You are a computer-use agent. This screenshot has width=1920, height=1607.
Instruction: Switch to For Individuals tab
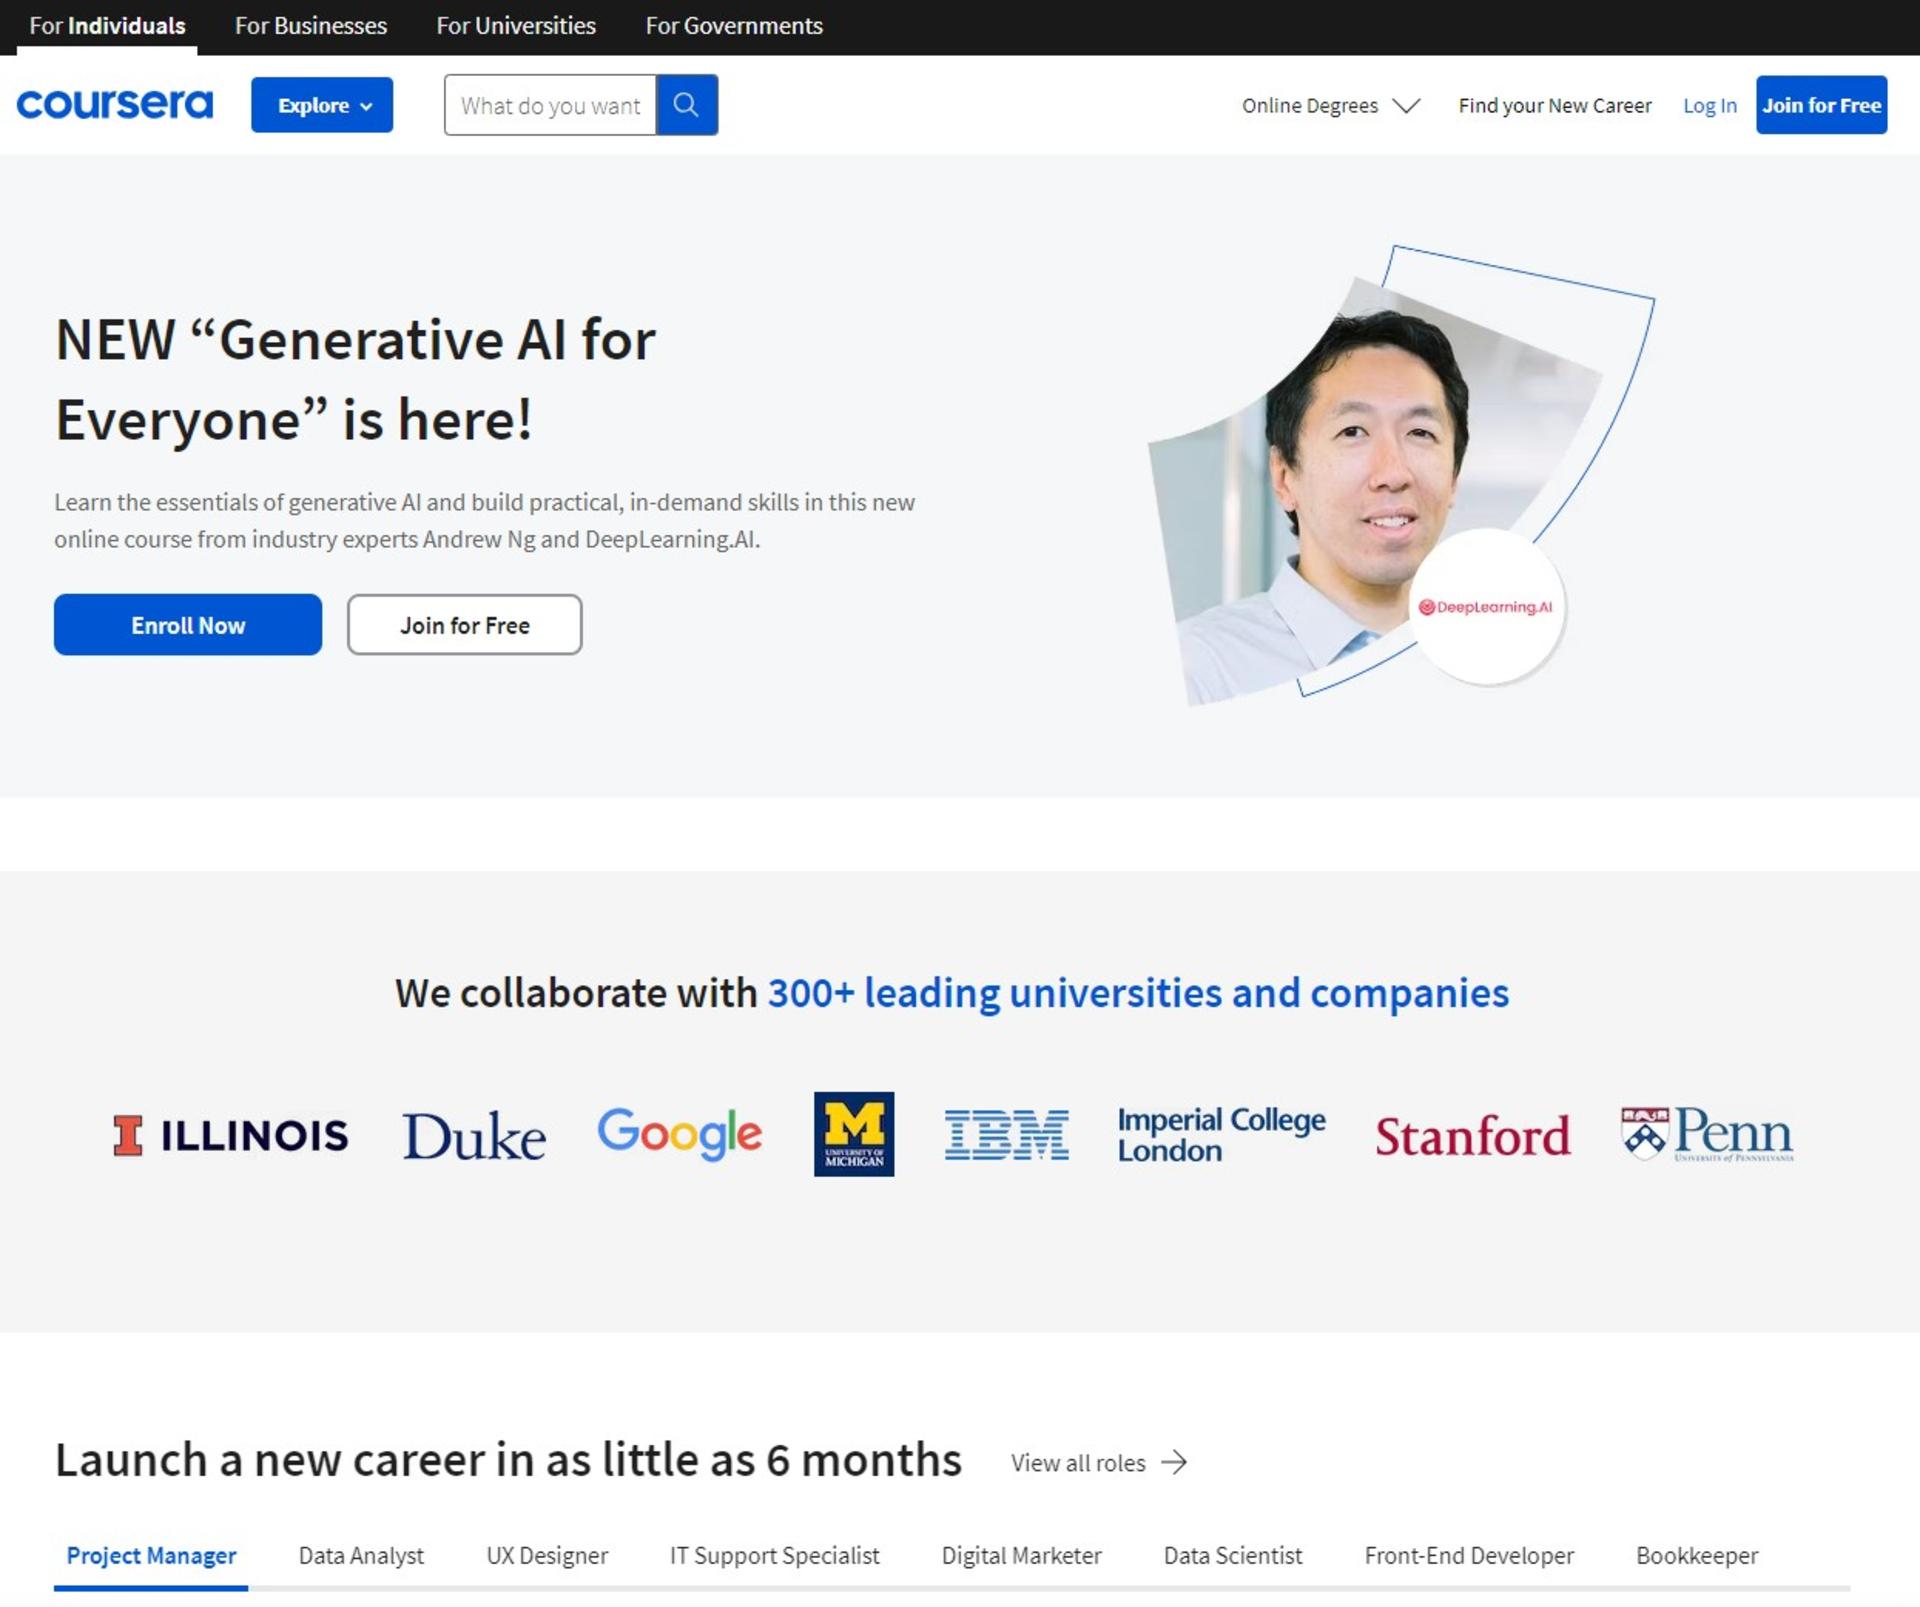107,26
